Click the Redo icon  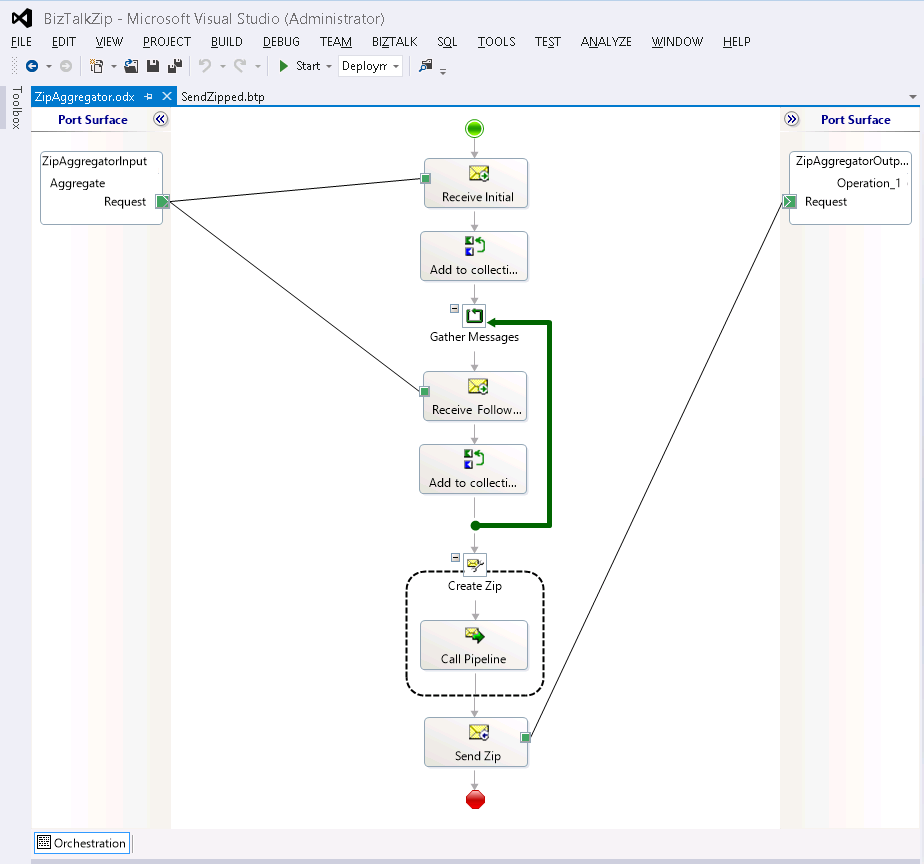point(240,66)
